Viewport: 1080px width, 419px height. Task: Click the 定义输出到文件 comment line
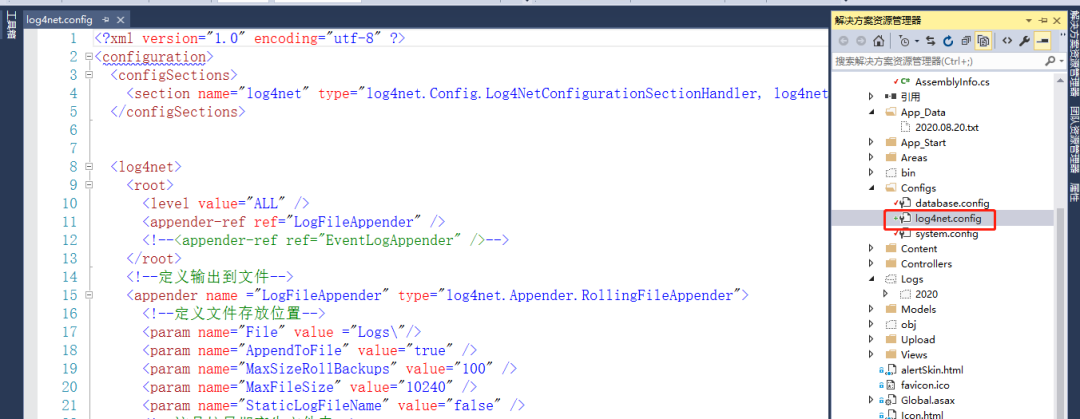pos(210,276)
